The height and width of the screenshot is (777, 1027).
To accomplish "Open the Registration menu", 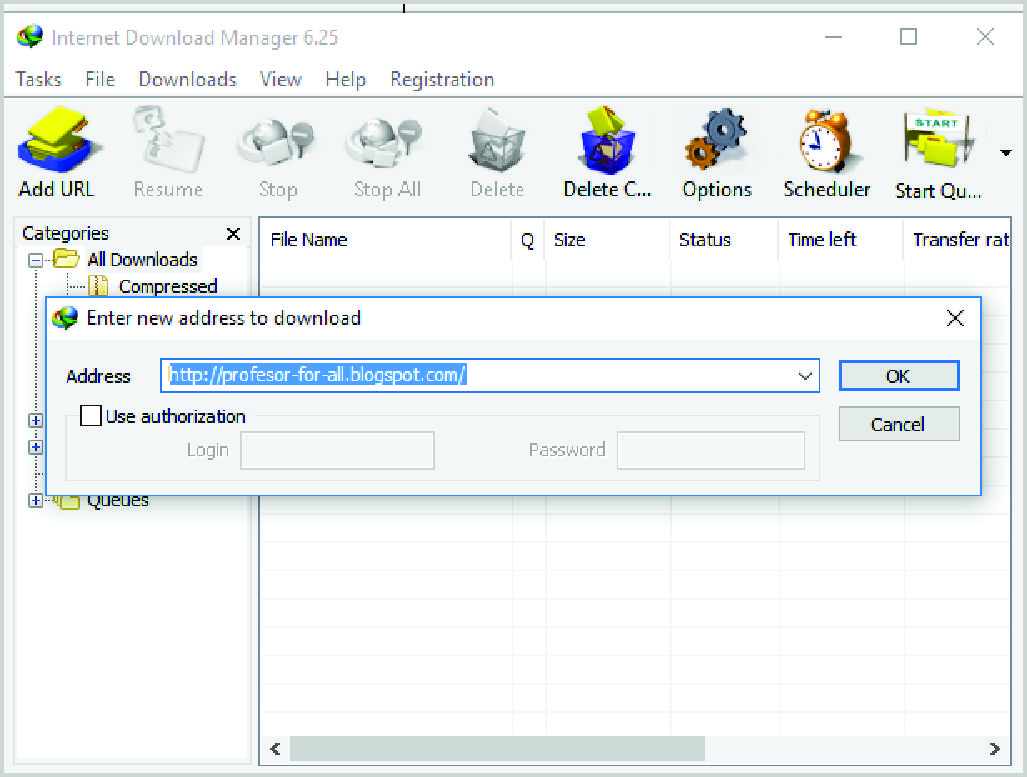I will coord(441,79).
